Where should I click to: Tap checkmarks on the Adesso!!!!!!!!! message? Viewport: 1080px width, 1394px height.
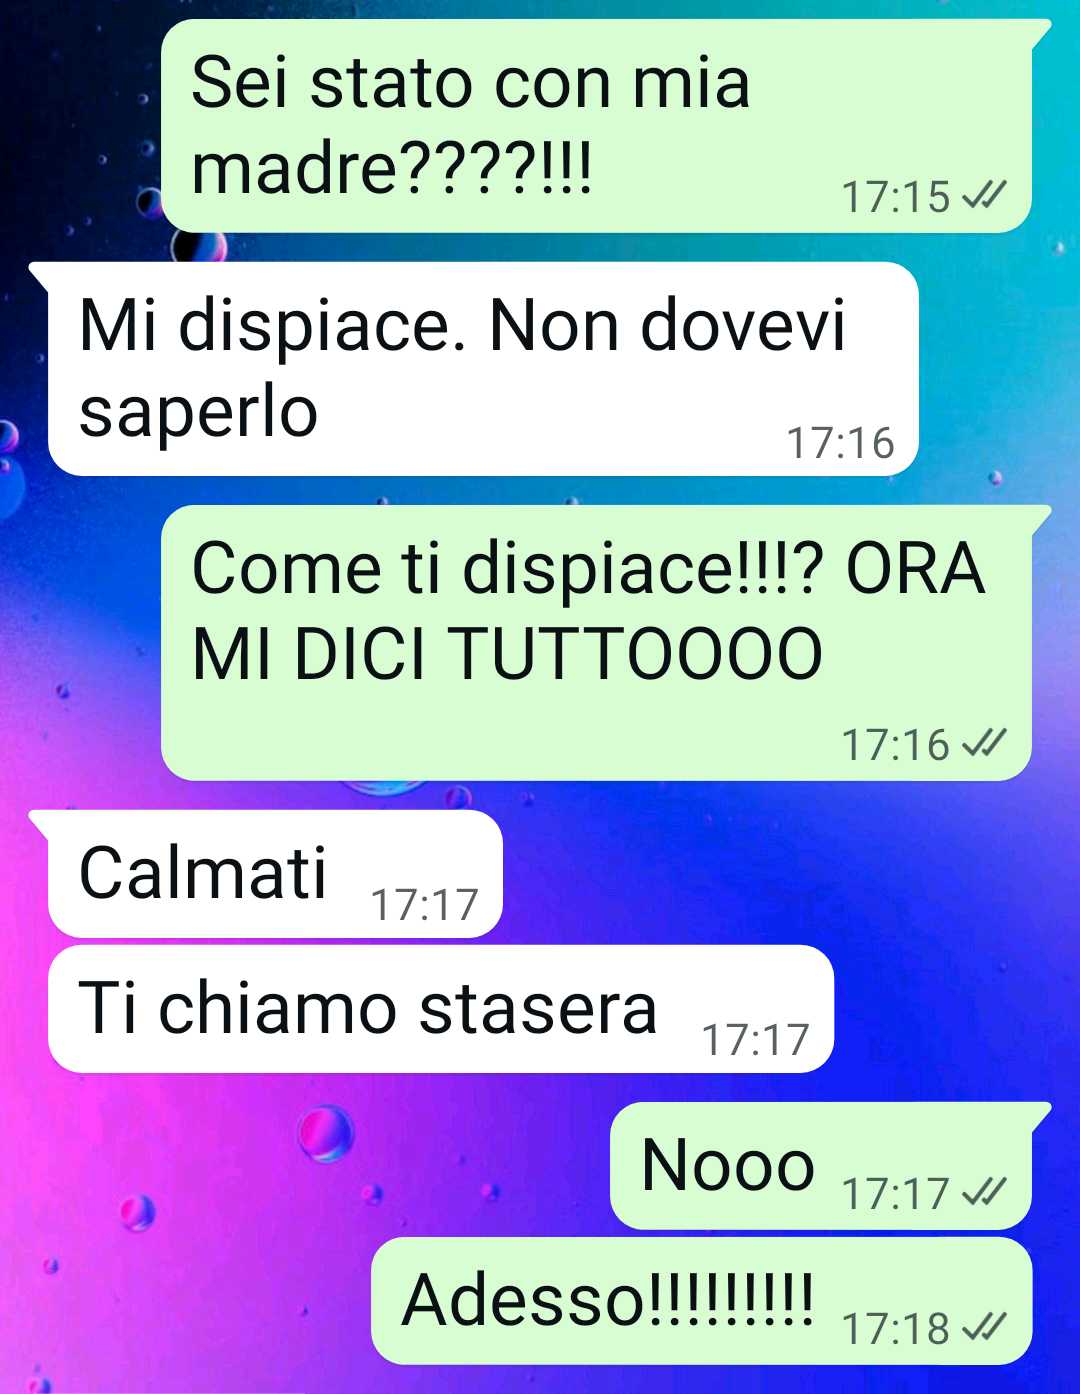(983, 1328)
